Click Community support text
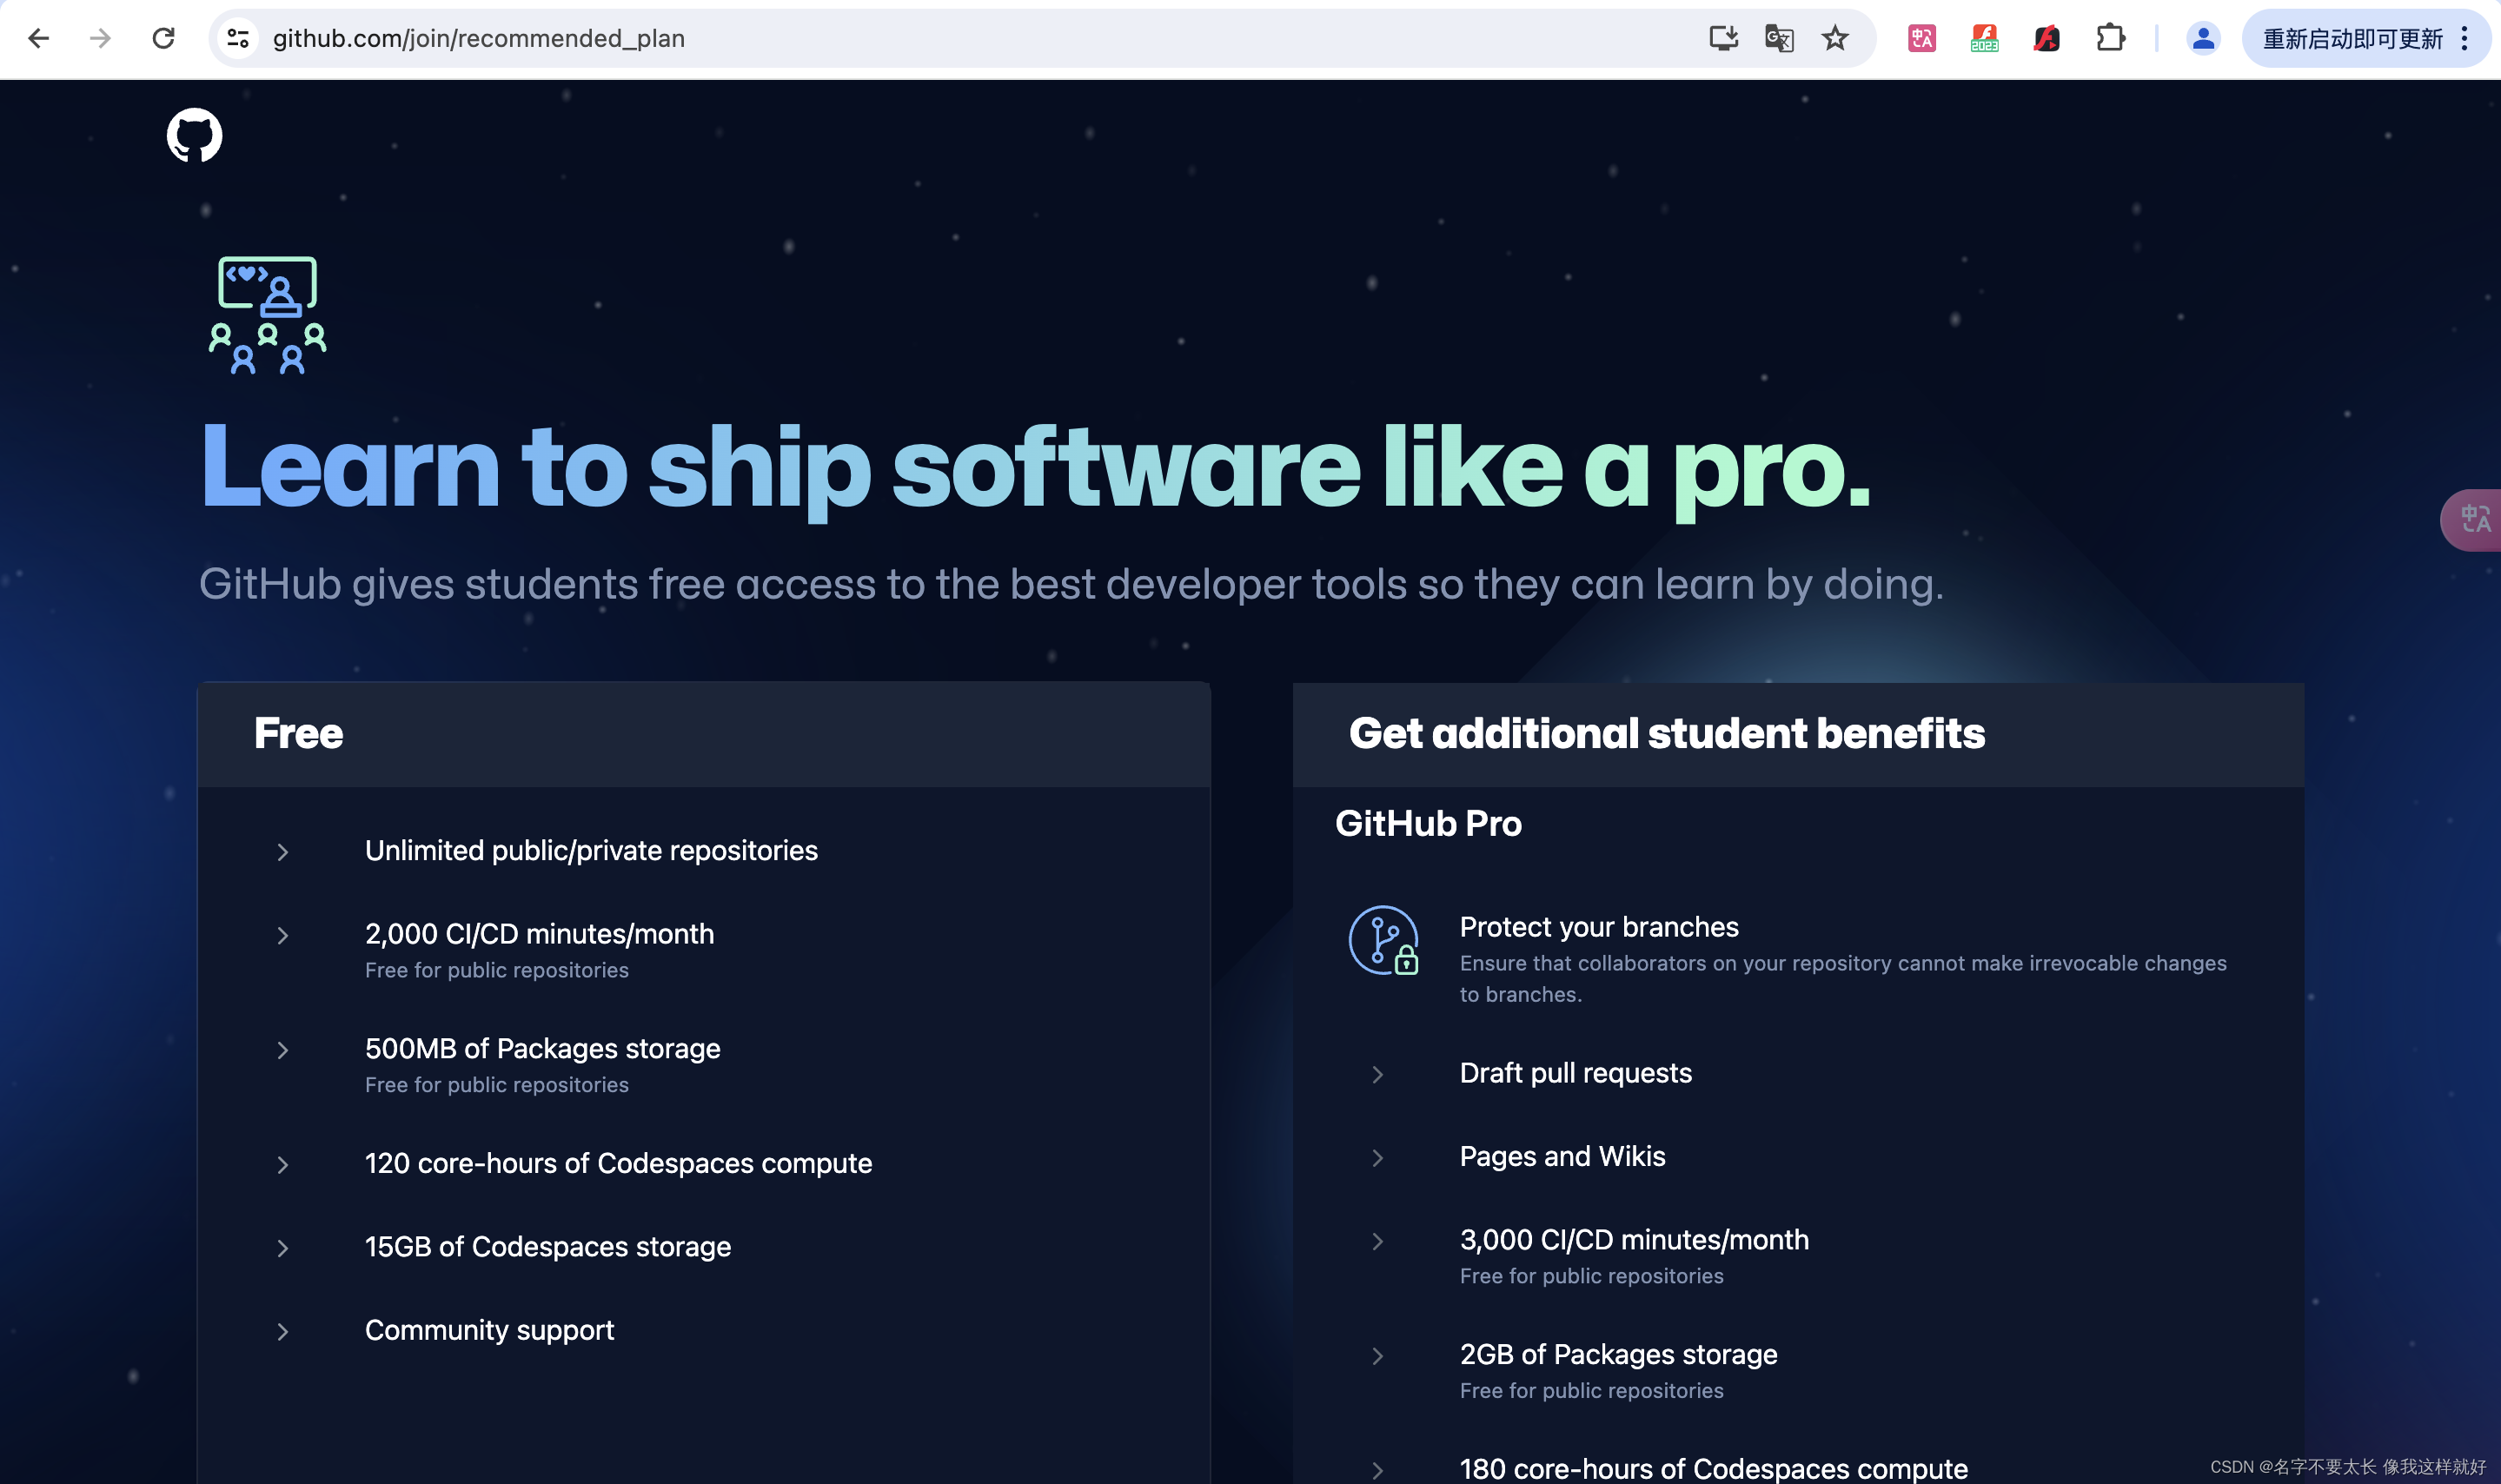This screenshot has height=1484, width=2501. click(489, 1330)
